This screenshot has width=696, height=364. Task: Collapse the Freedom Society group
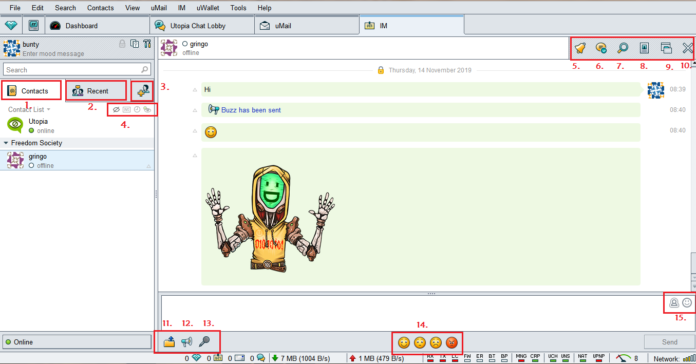point(6,143)
